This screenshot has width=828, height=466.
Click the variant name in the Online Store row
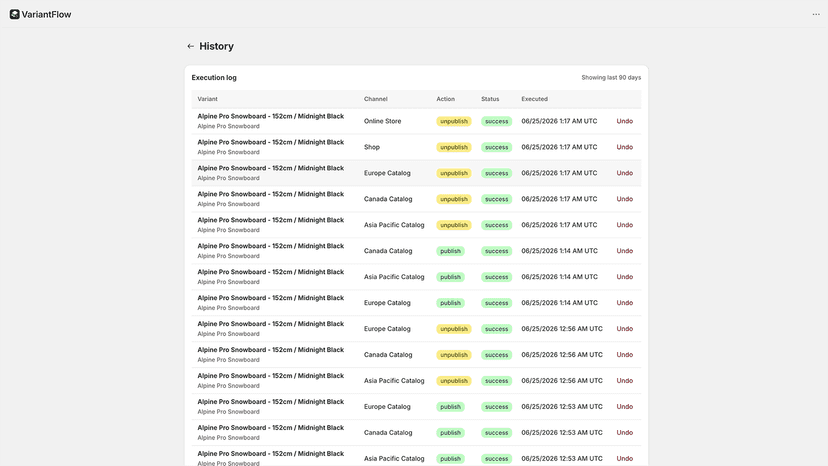tap(270, 116)
